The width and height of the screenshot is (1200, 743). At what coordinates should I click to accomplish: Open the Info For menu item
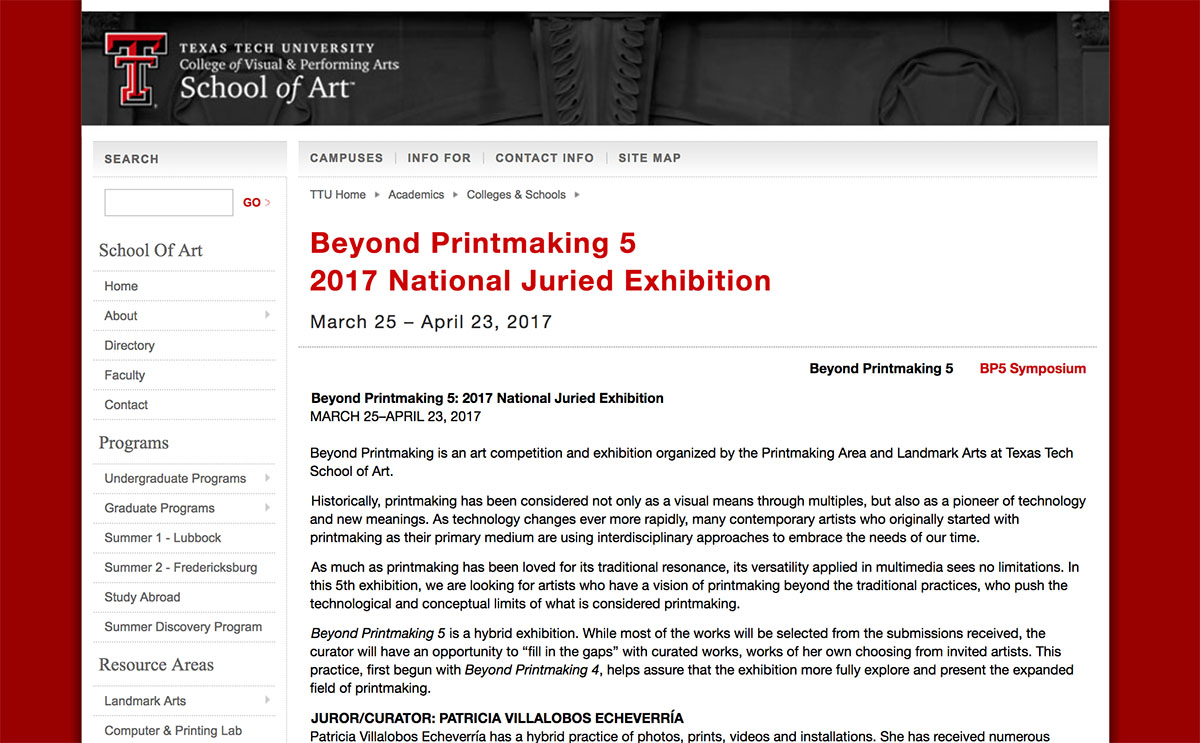(x=439, y=158)
